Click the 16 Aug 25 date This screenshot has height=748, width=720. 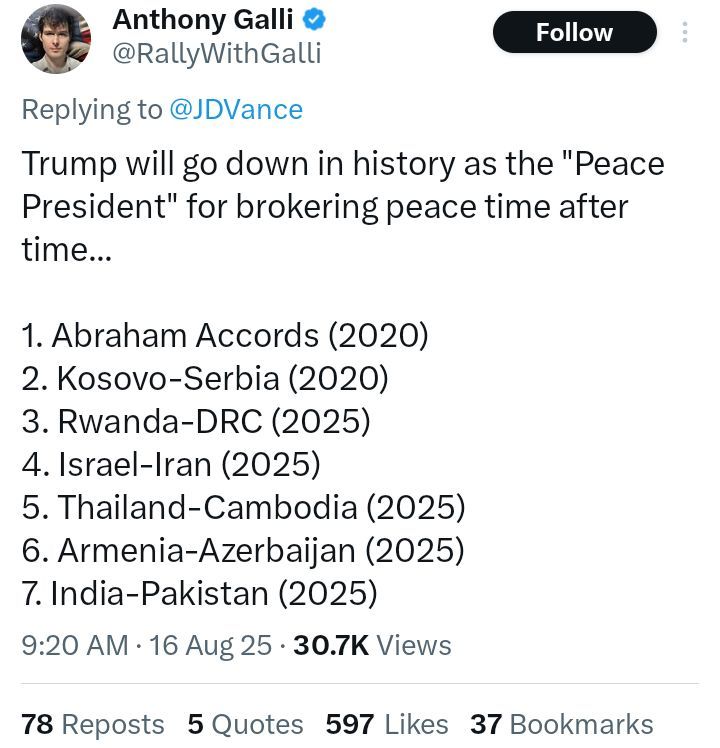tap(210, 645)
